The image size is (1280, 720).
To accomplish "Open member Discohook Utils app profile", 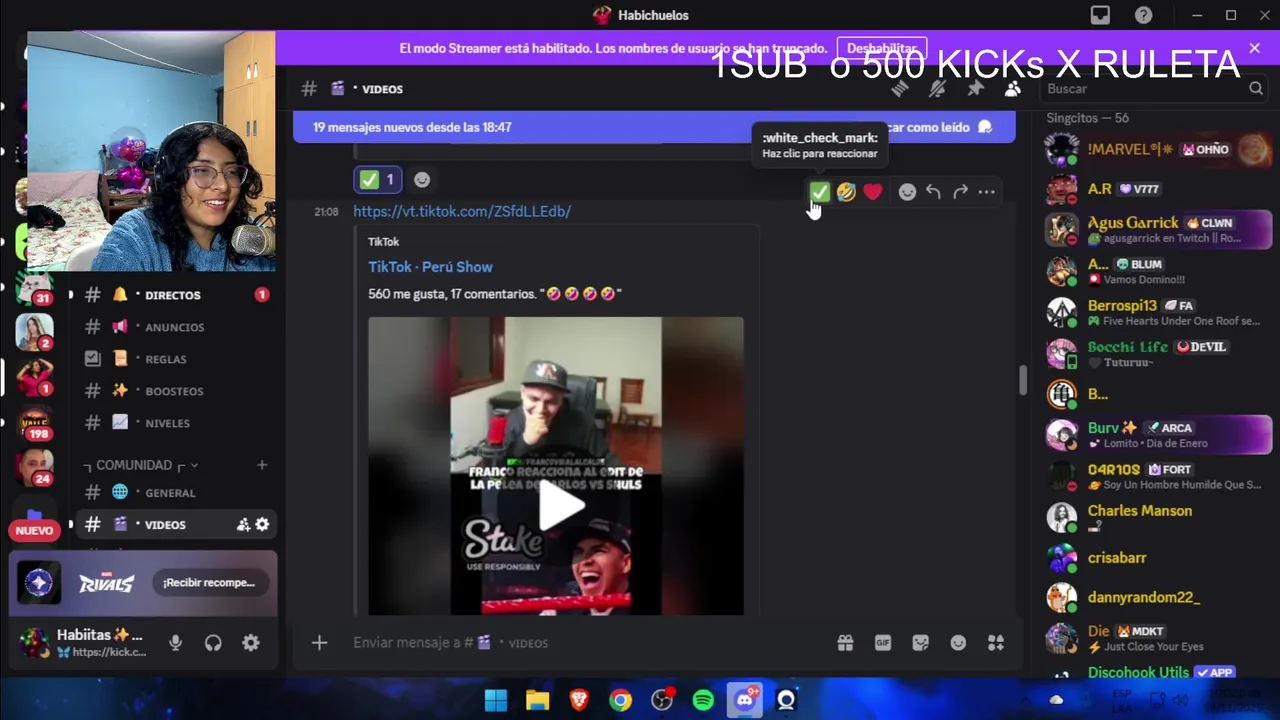I will coord(1157,673).
